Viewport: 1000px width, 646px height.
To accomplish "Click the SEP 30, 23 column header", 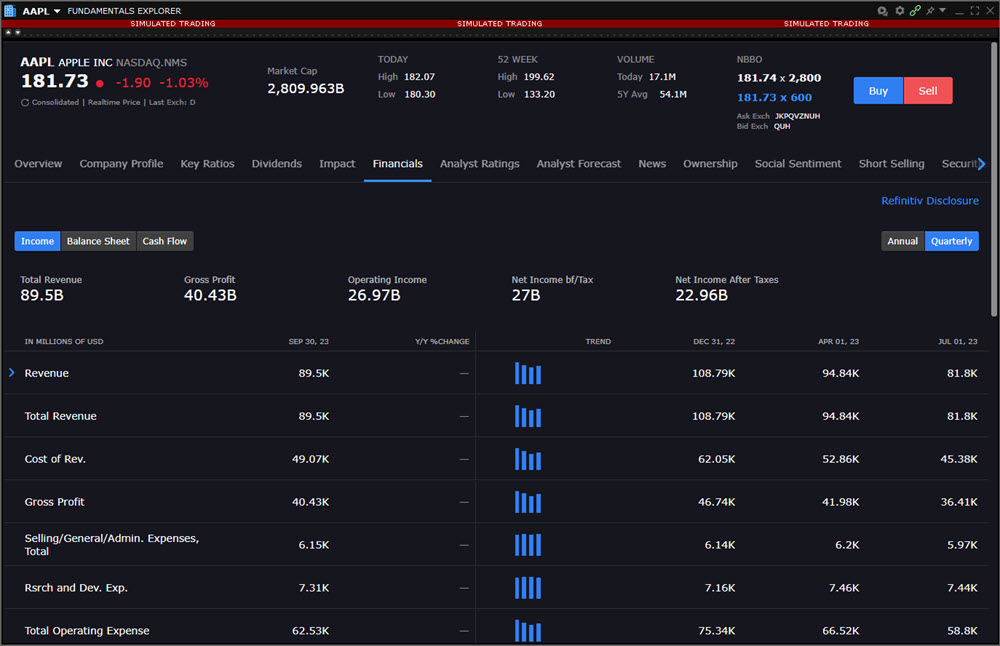I will [x=309, y=342].
